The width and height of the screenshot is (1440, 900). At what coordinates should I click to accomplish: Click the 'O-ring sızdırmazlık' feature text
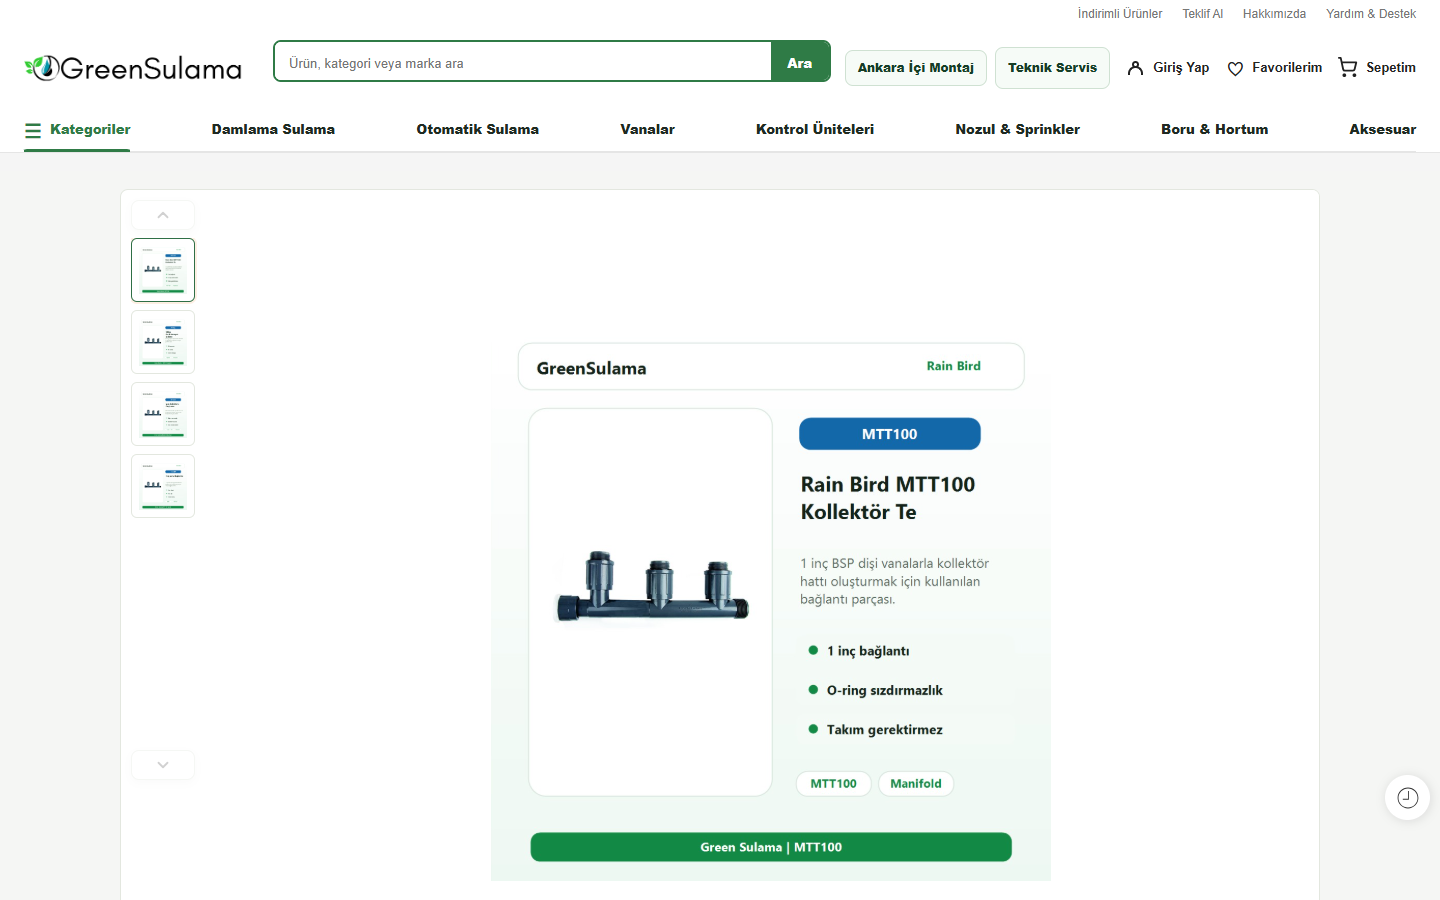coord(885,690)
